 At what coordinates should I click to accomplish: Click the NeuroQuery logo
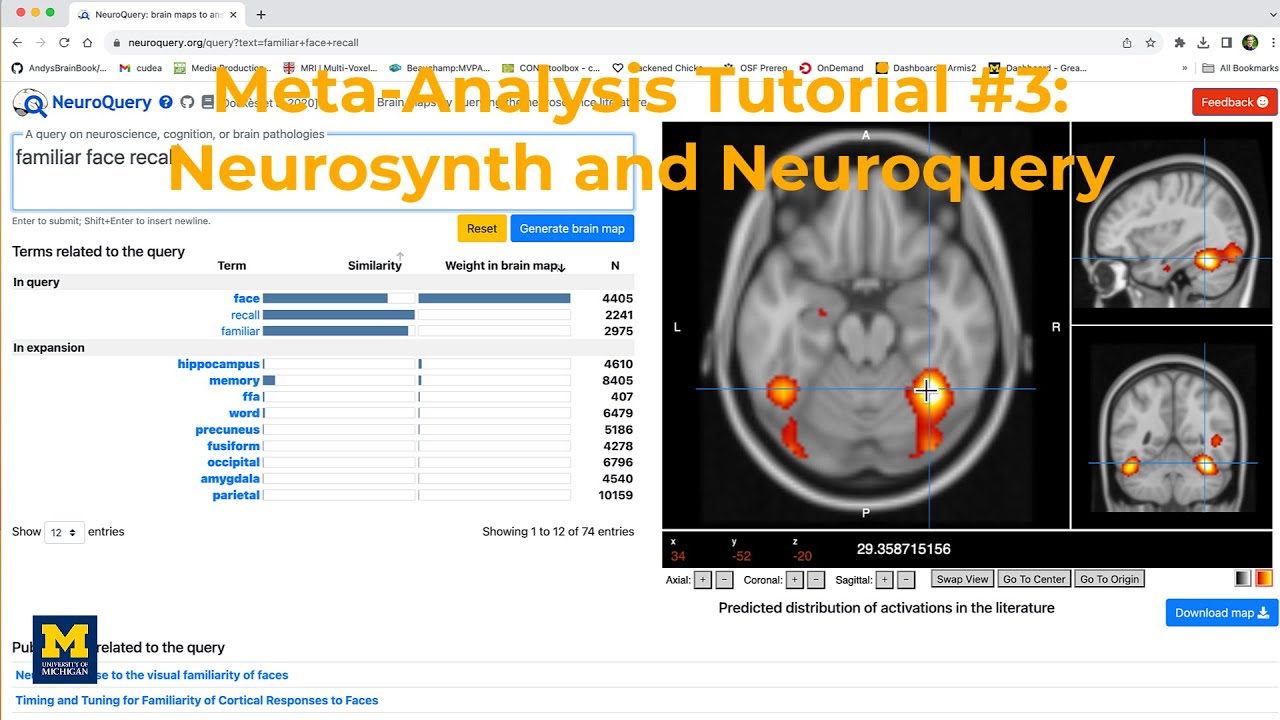coord(82,102)
